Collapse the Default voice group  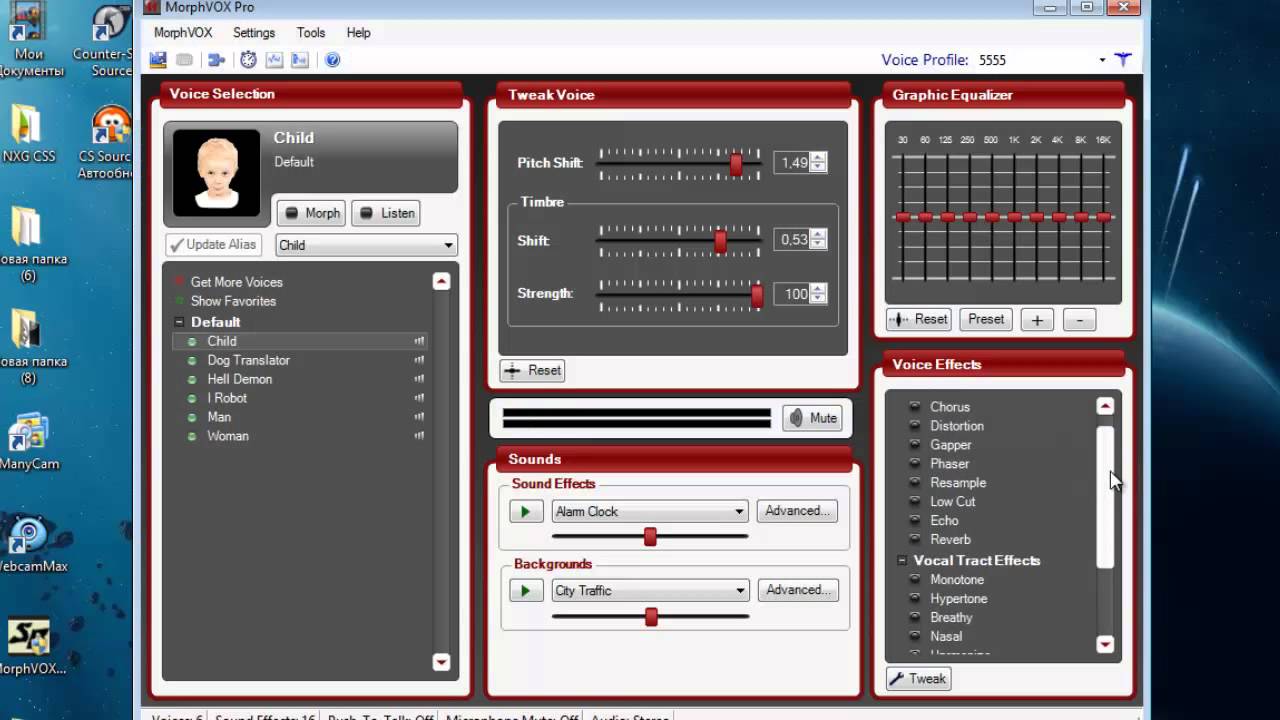[x=179, y=322]
